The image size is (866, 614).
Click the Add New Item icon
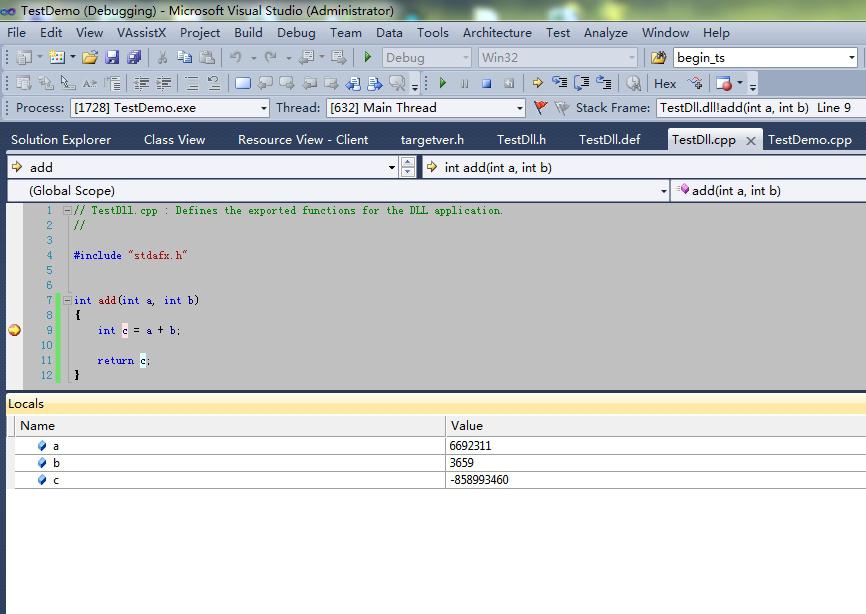coord(57,57)
